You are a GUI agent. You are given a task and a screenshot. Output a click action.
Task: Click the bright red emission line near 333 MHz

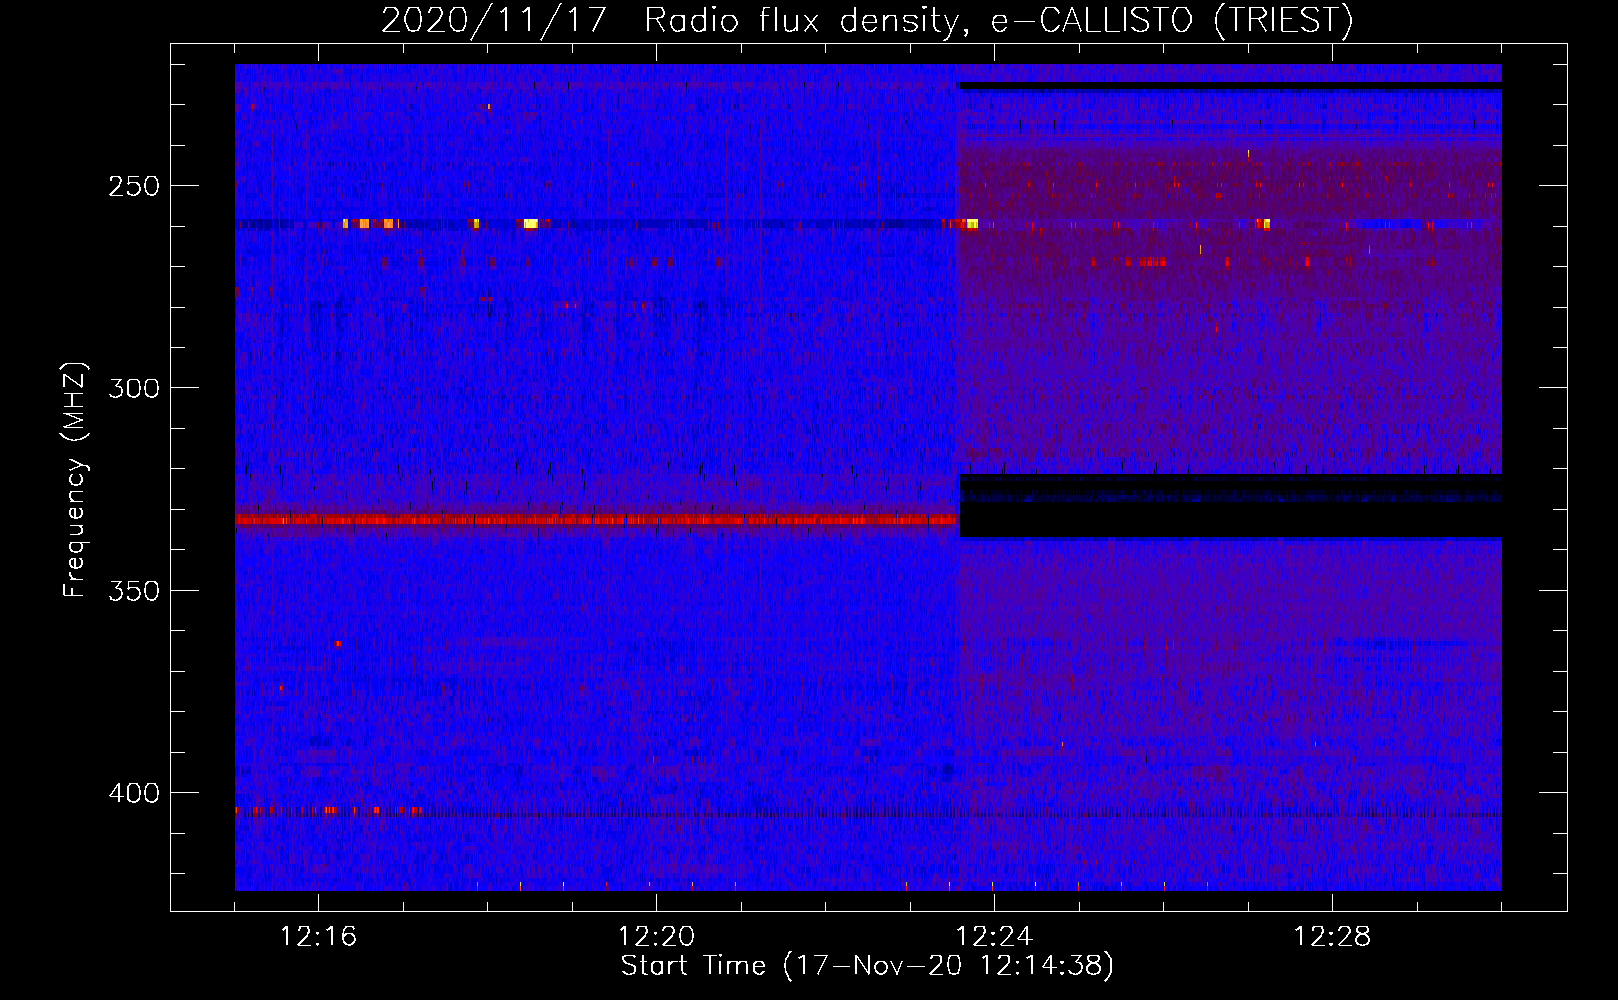(596, 520)
